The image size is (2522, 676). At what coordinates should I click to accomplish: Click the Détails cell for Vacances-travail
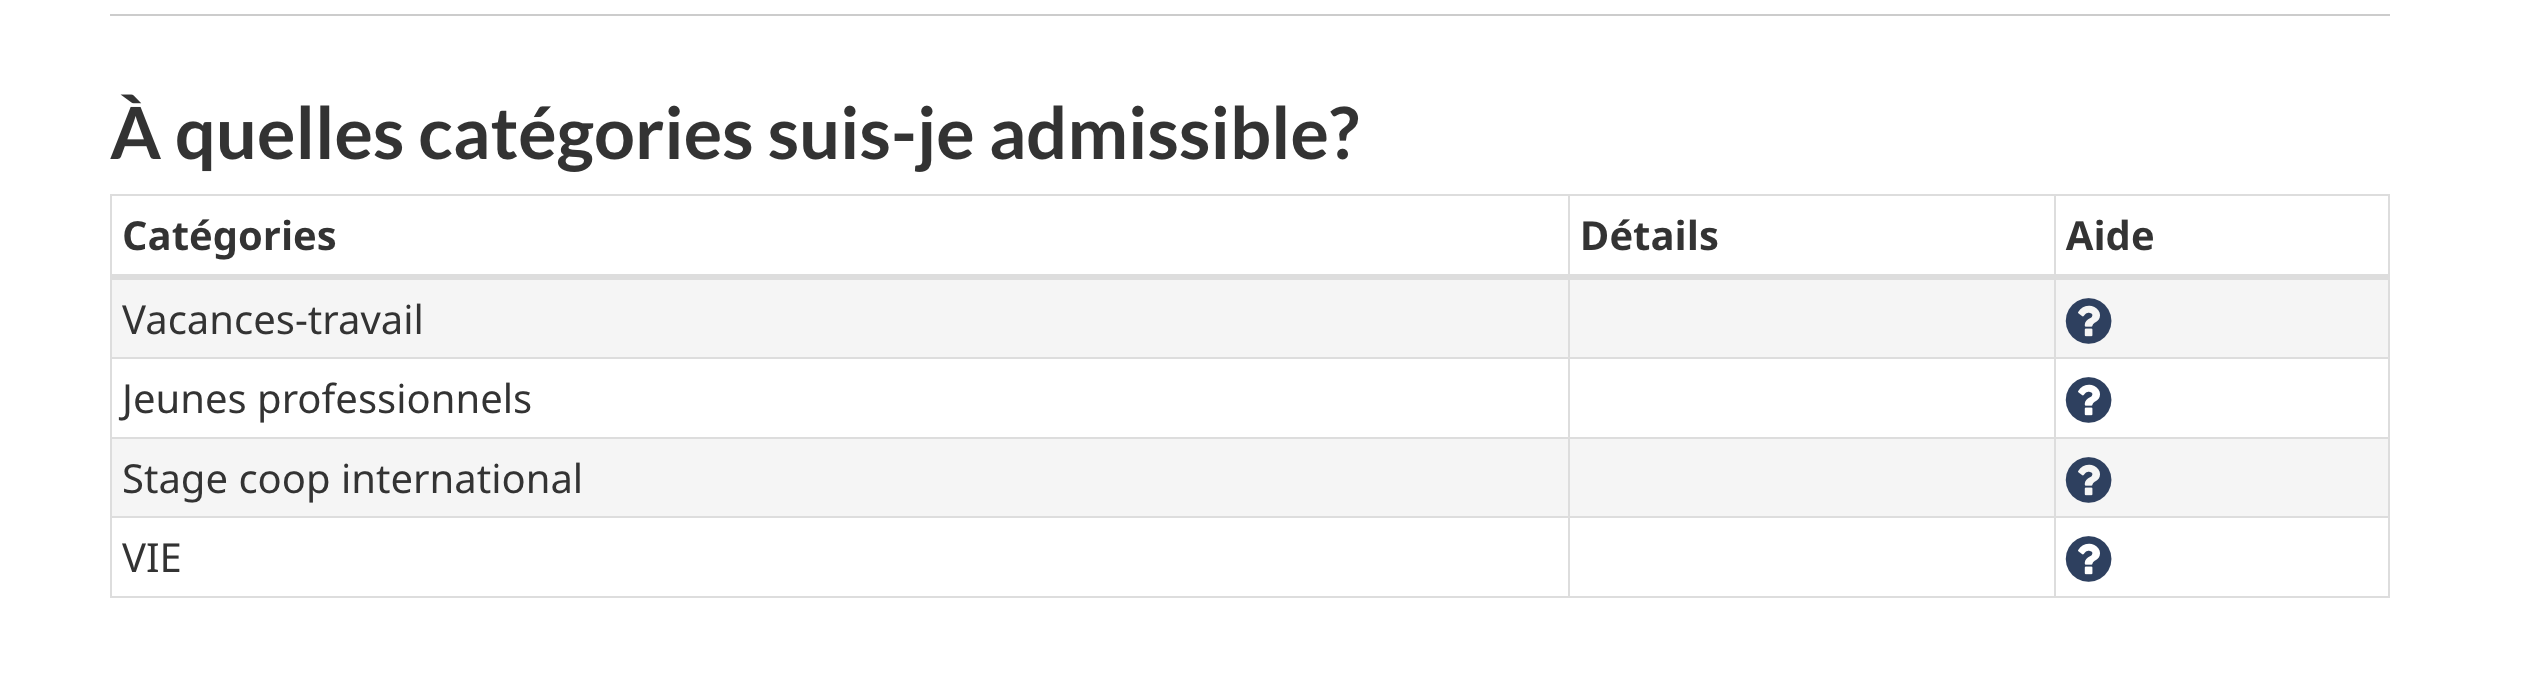coord(1811,319)
